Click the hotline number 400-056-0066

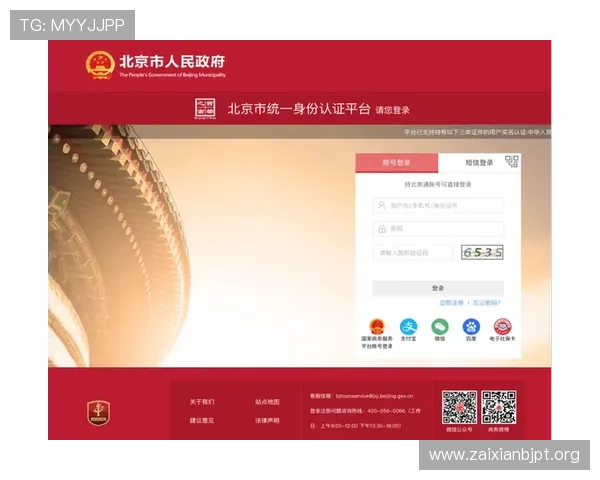[x=386, y=411]
